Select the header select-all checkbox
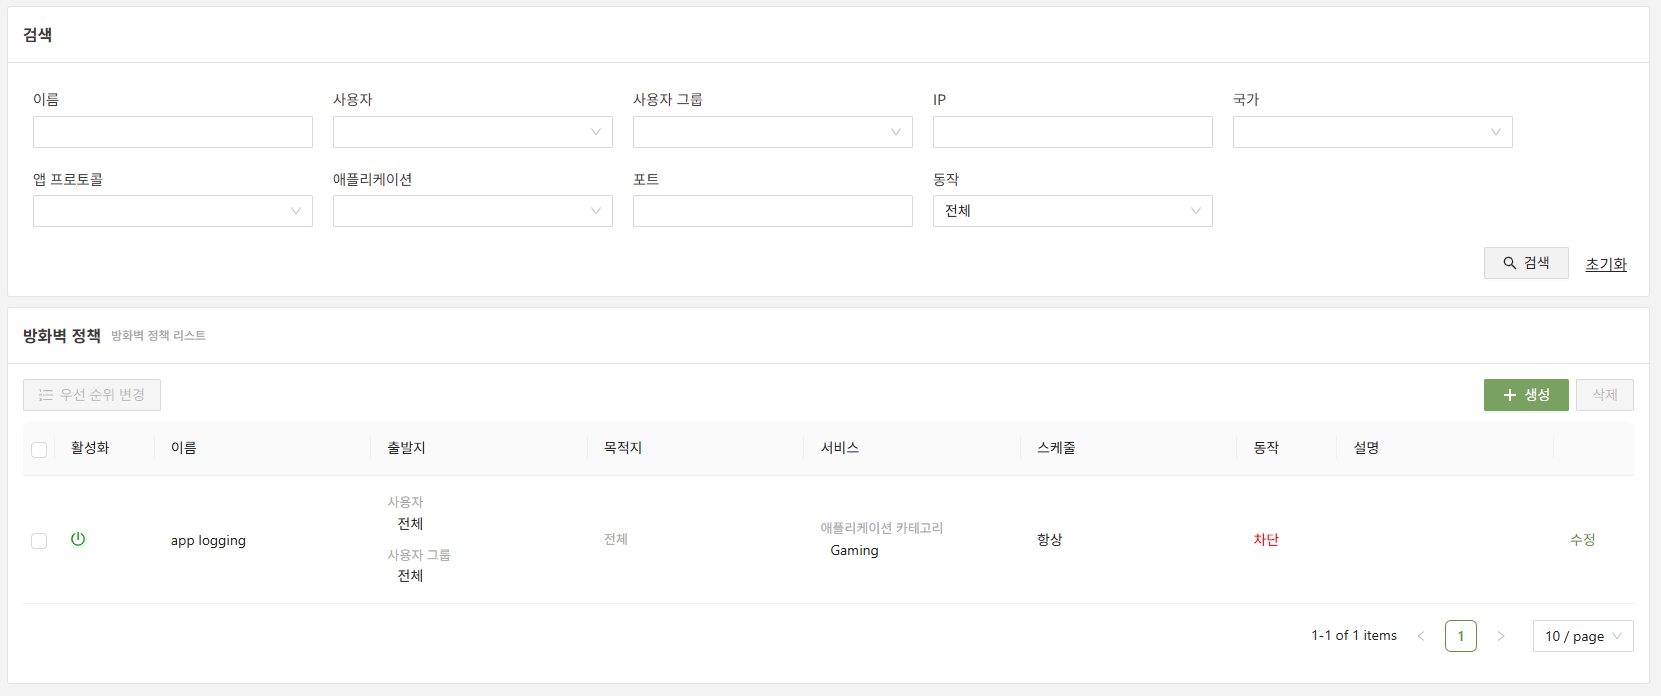 (x=39, y=450)
